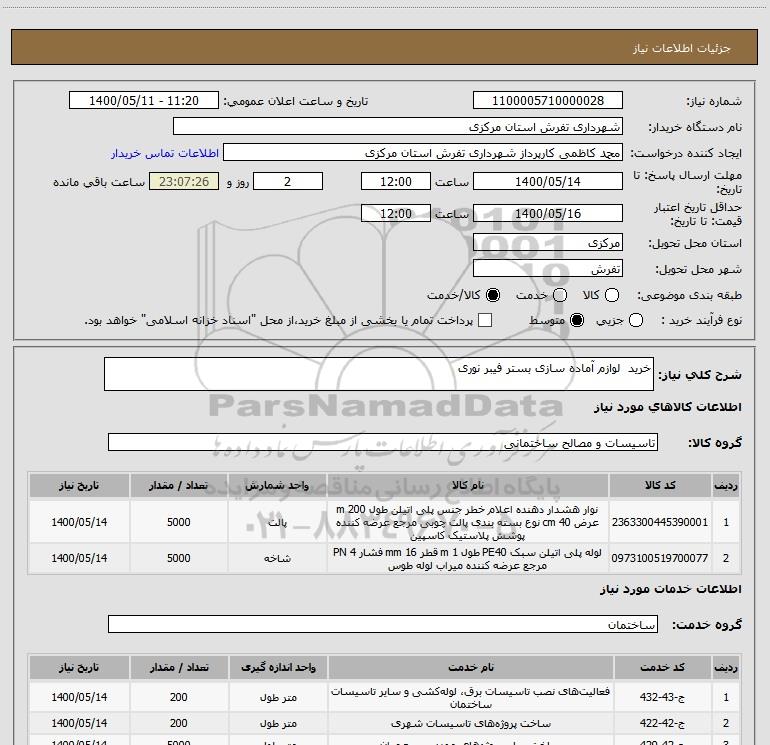Click the electrical installation activities service name

pos(470,697)
